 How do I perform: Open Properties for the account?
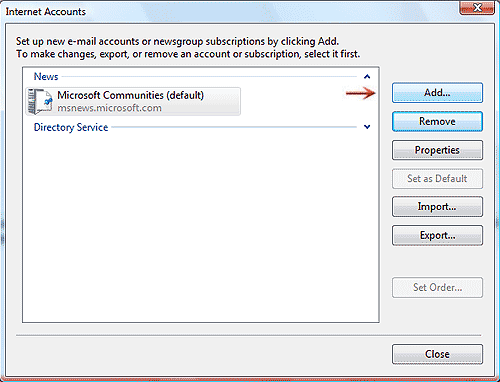437,150
